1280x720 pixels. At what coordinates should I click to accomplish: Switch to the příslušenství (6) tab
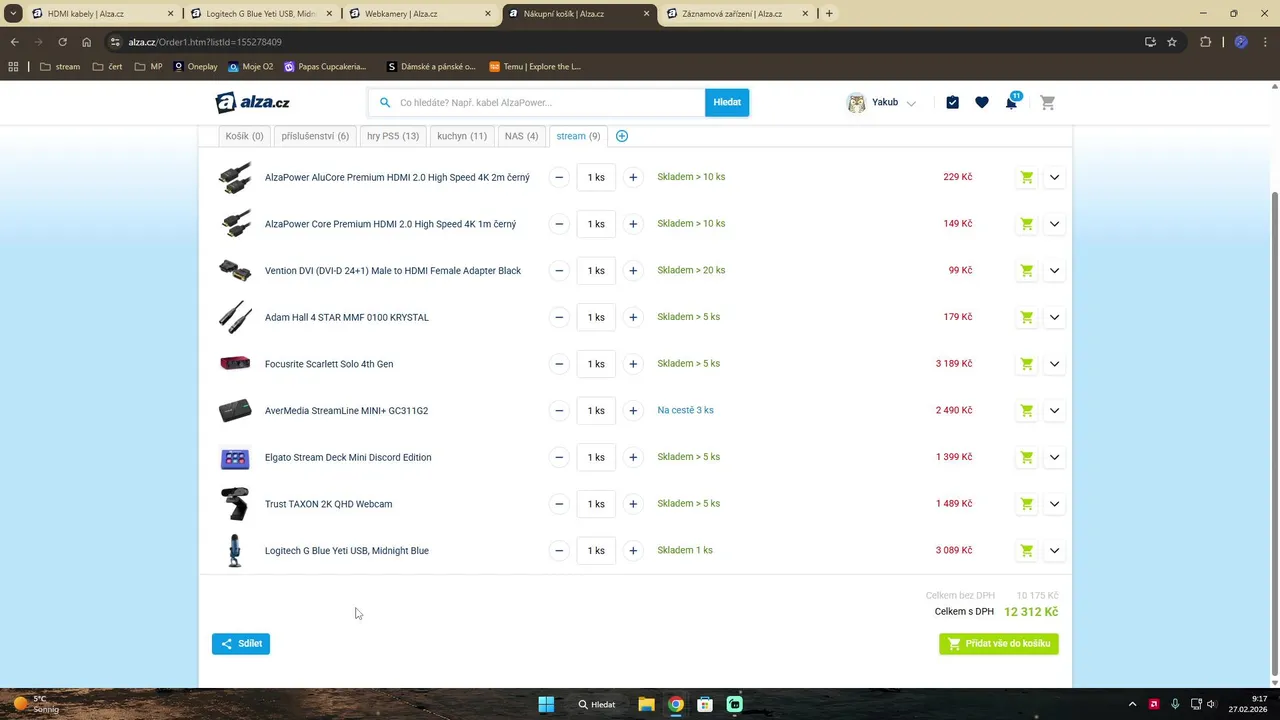pyautogui.click(x=315, y=136)
